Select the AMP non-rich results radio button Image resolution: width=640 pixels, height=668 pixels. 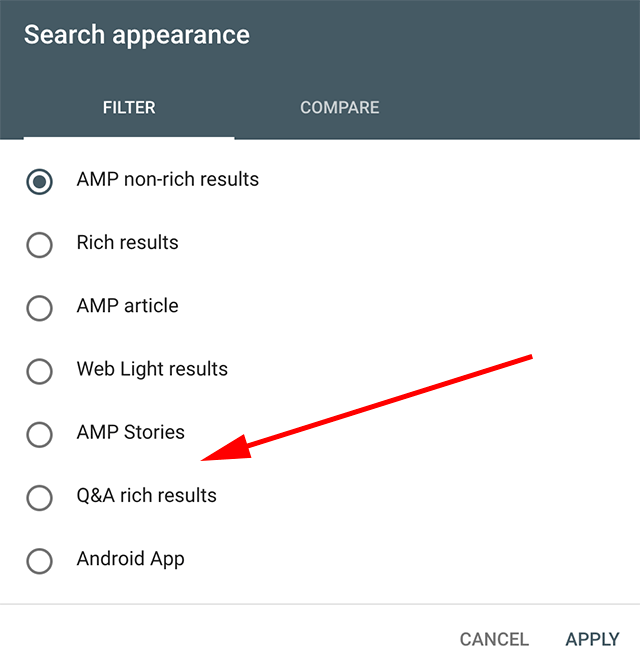[x=40, y=181]
